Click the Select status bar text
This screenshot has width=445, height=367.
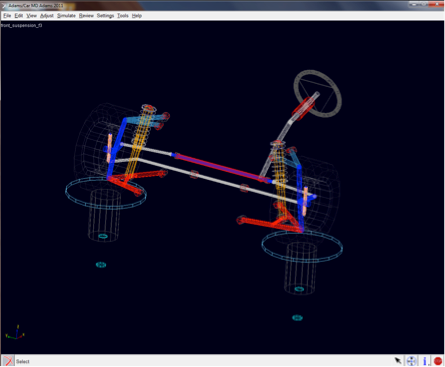click(x=23, y=361)
